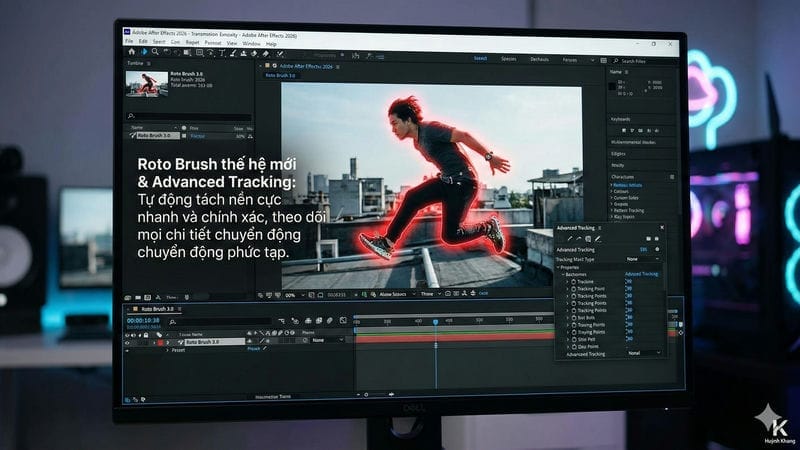Open the viewer magnification dropdown
Screen dimensions: 800x450
[x=294, y=295]
